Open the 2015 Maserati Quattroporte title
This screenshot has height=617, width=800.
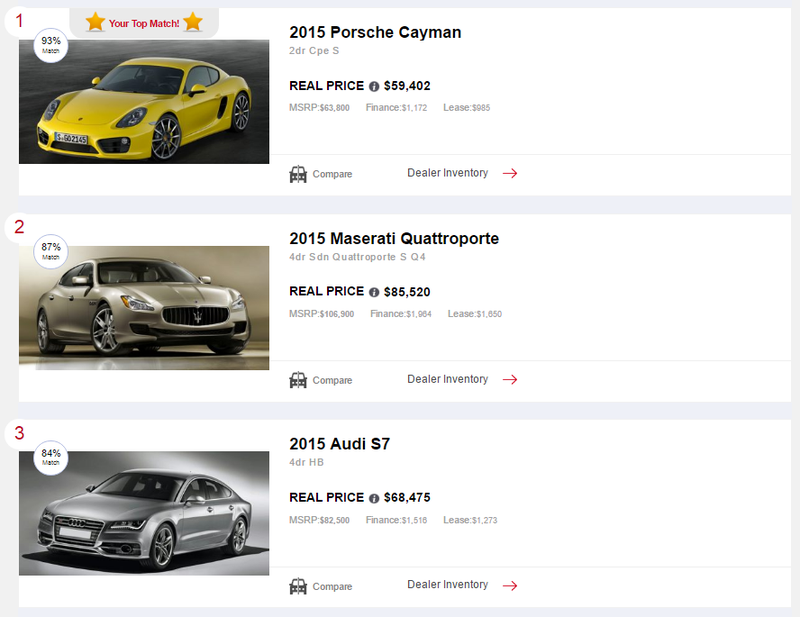(394, 238)
